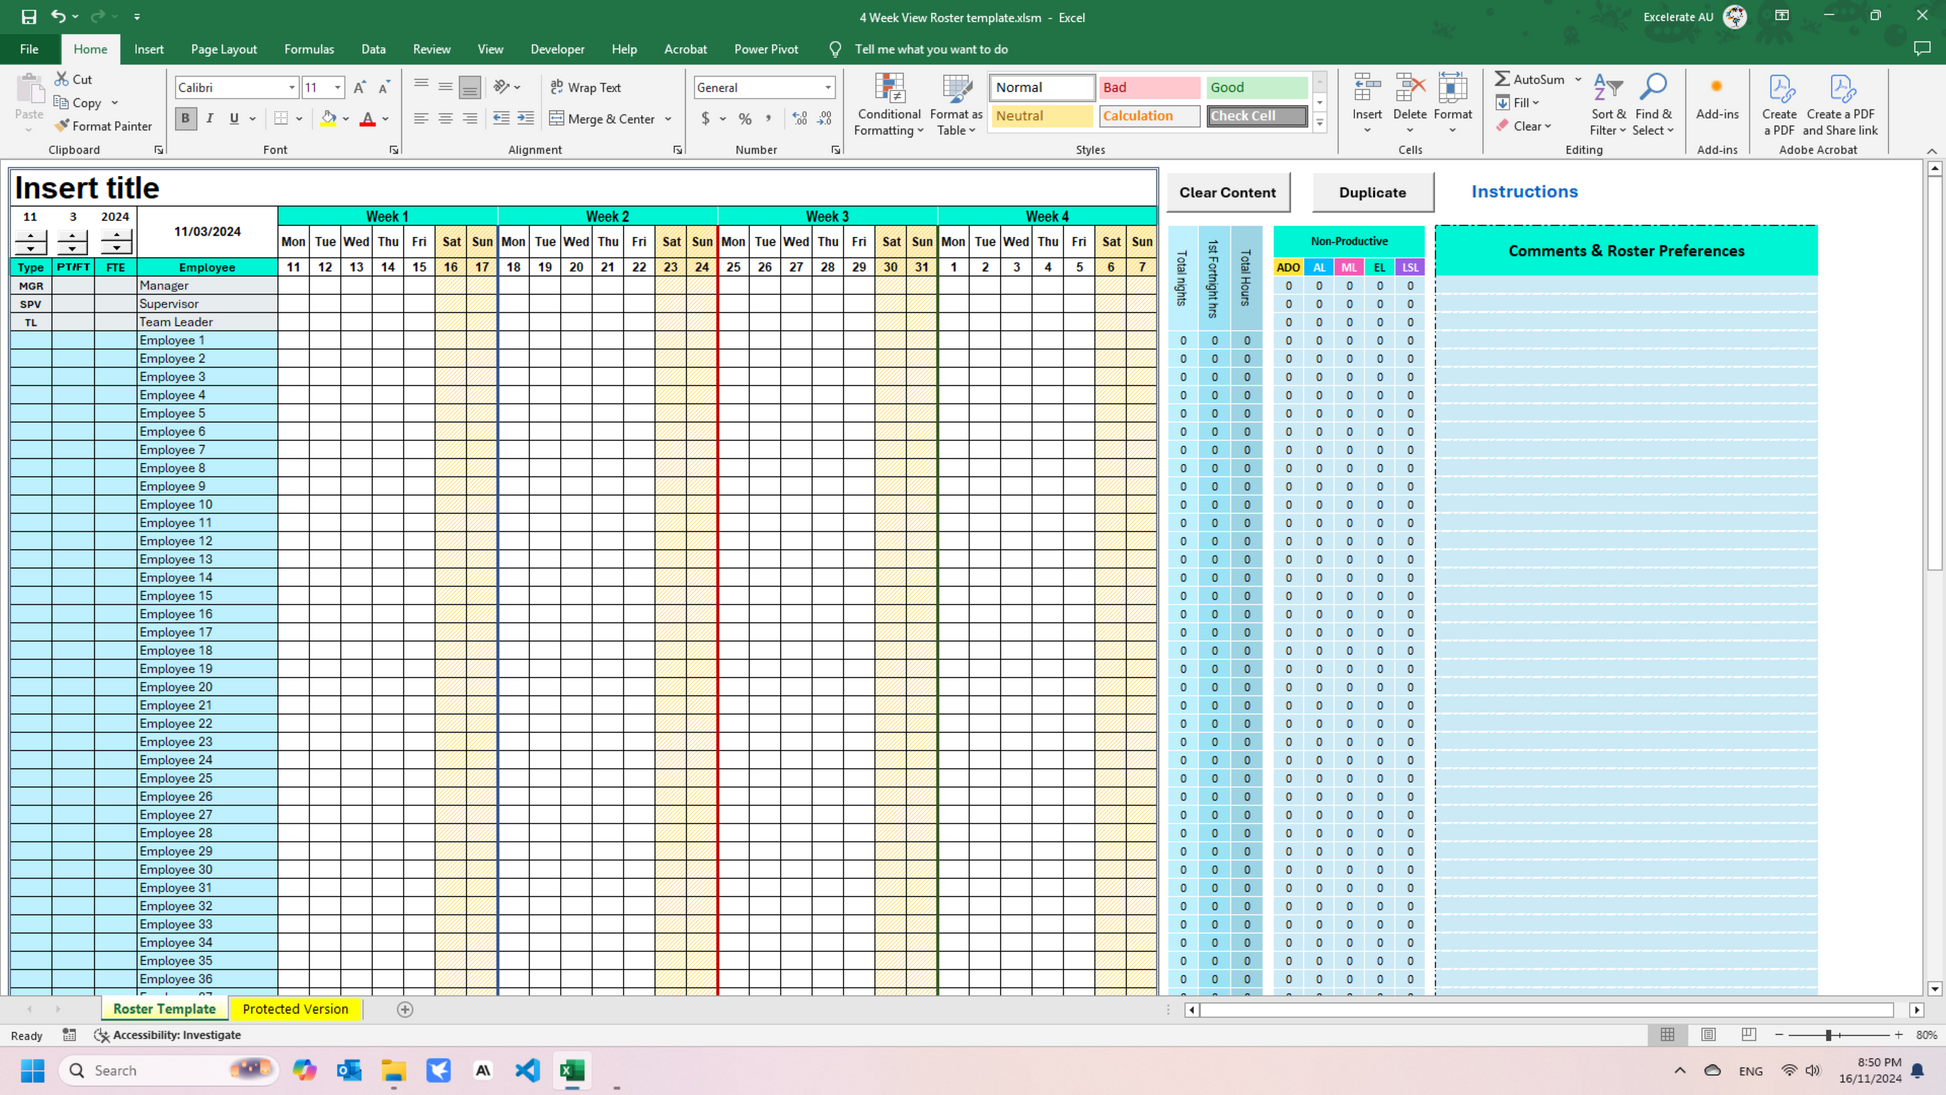Toggle Italic formatting
1946x1095 pixels.
click(210, 119)
